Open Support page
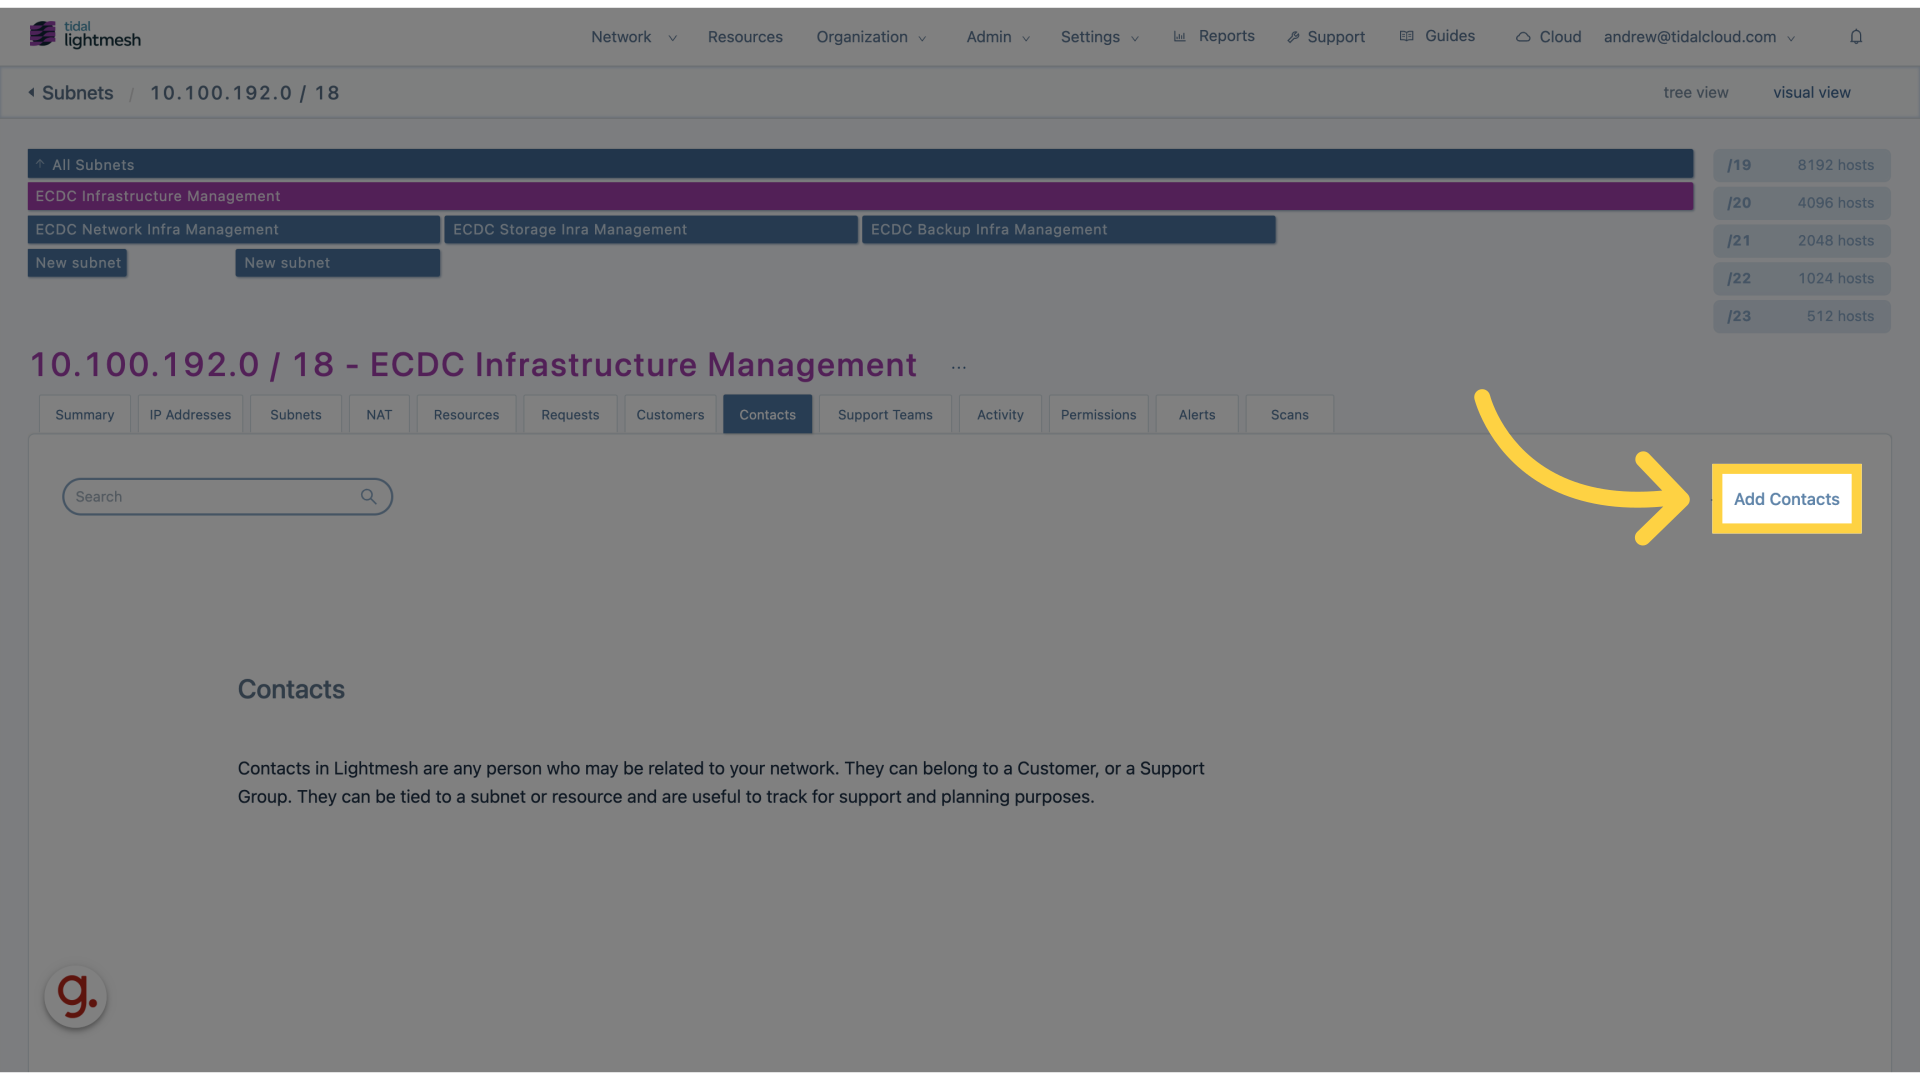This screenshot has height=1080, width=1920. (x=1336, y=37)
